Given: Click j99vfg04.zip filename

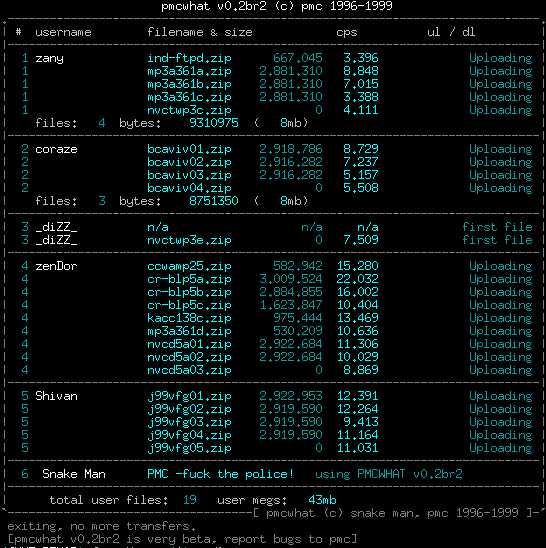Looking at the screenshot, I should point(189,435).
